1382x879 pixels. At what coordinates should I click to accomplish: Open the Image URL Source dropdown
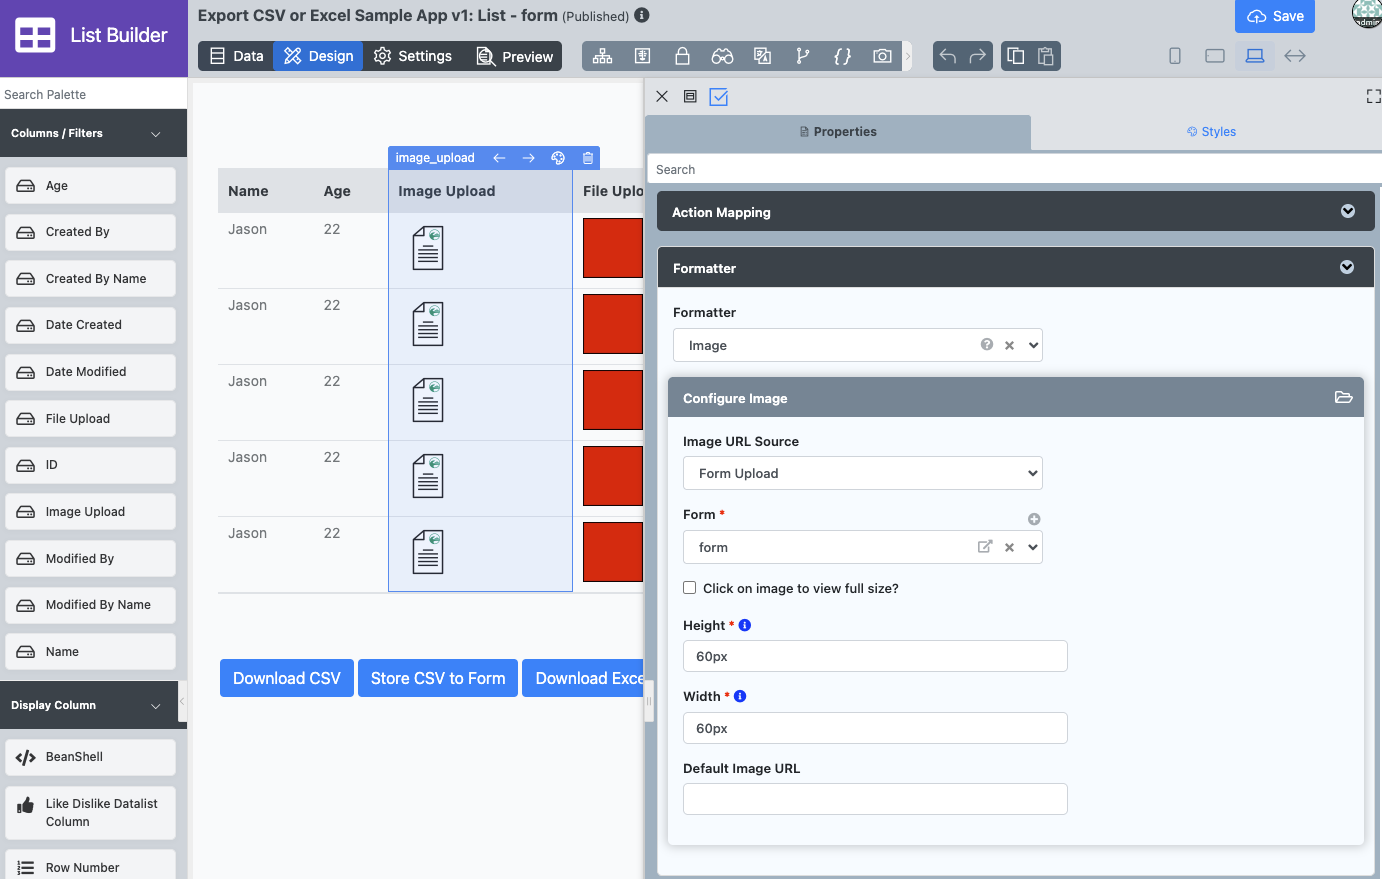[862, 473]
